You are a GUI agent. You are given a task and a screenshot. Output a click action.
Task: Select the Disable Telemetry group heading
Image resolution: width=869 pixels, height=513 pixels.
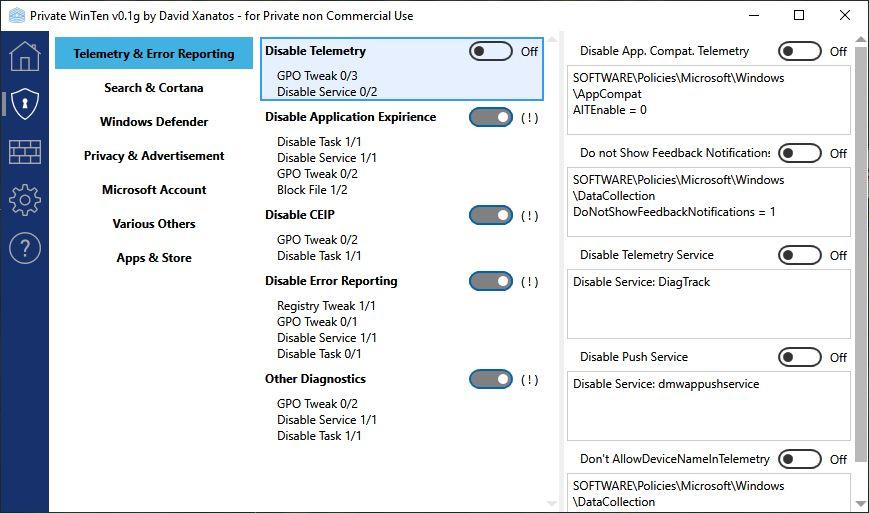click(315, 51)
